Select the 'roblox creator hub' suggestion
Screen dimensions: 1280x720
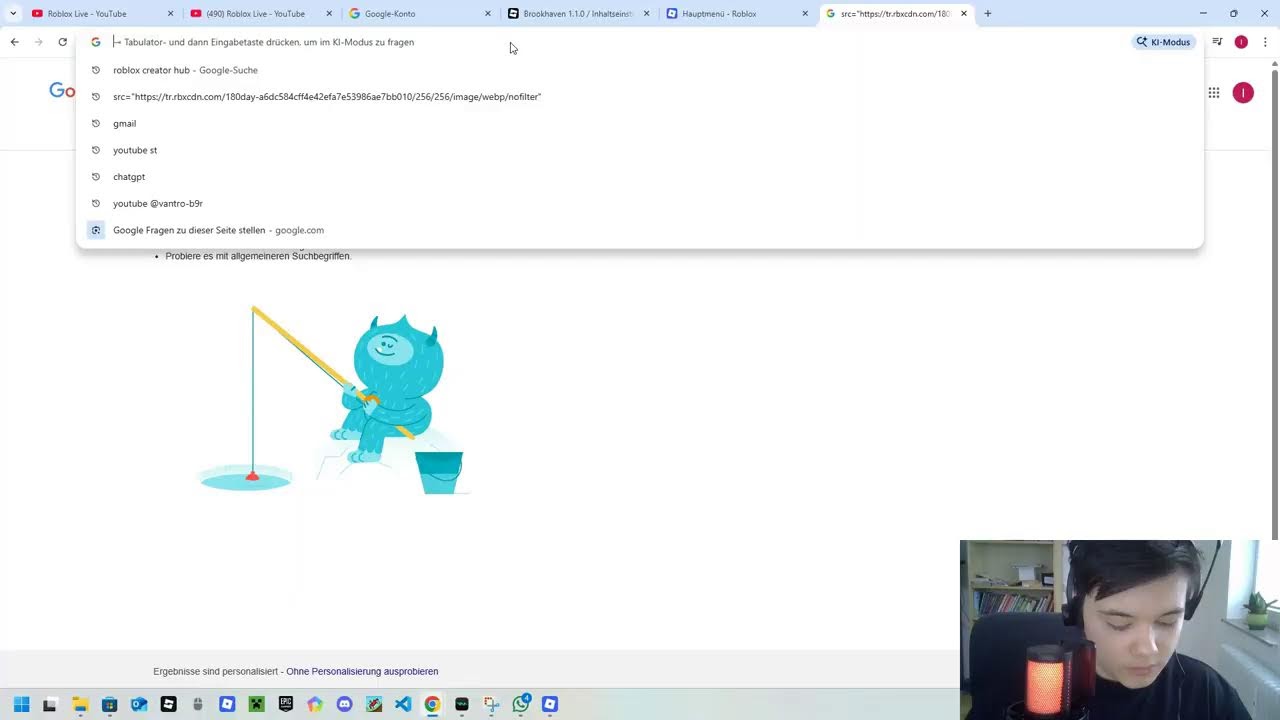click(x=640, y=70)
